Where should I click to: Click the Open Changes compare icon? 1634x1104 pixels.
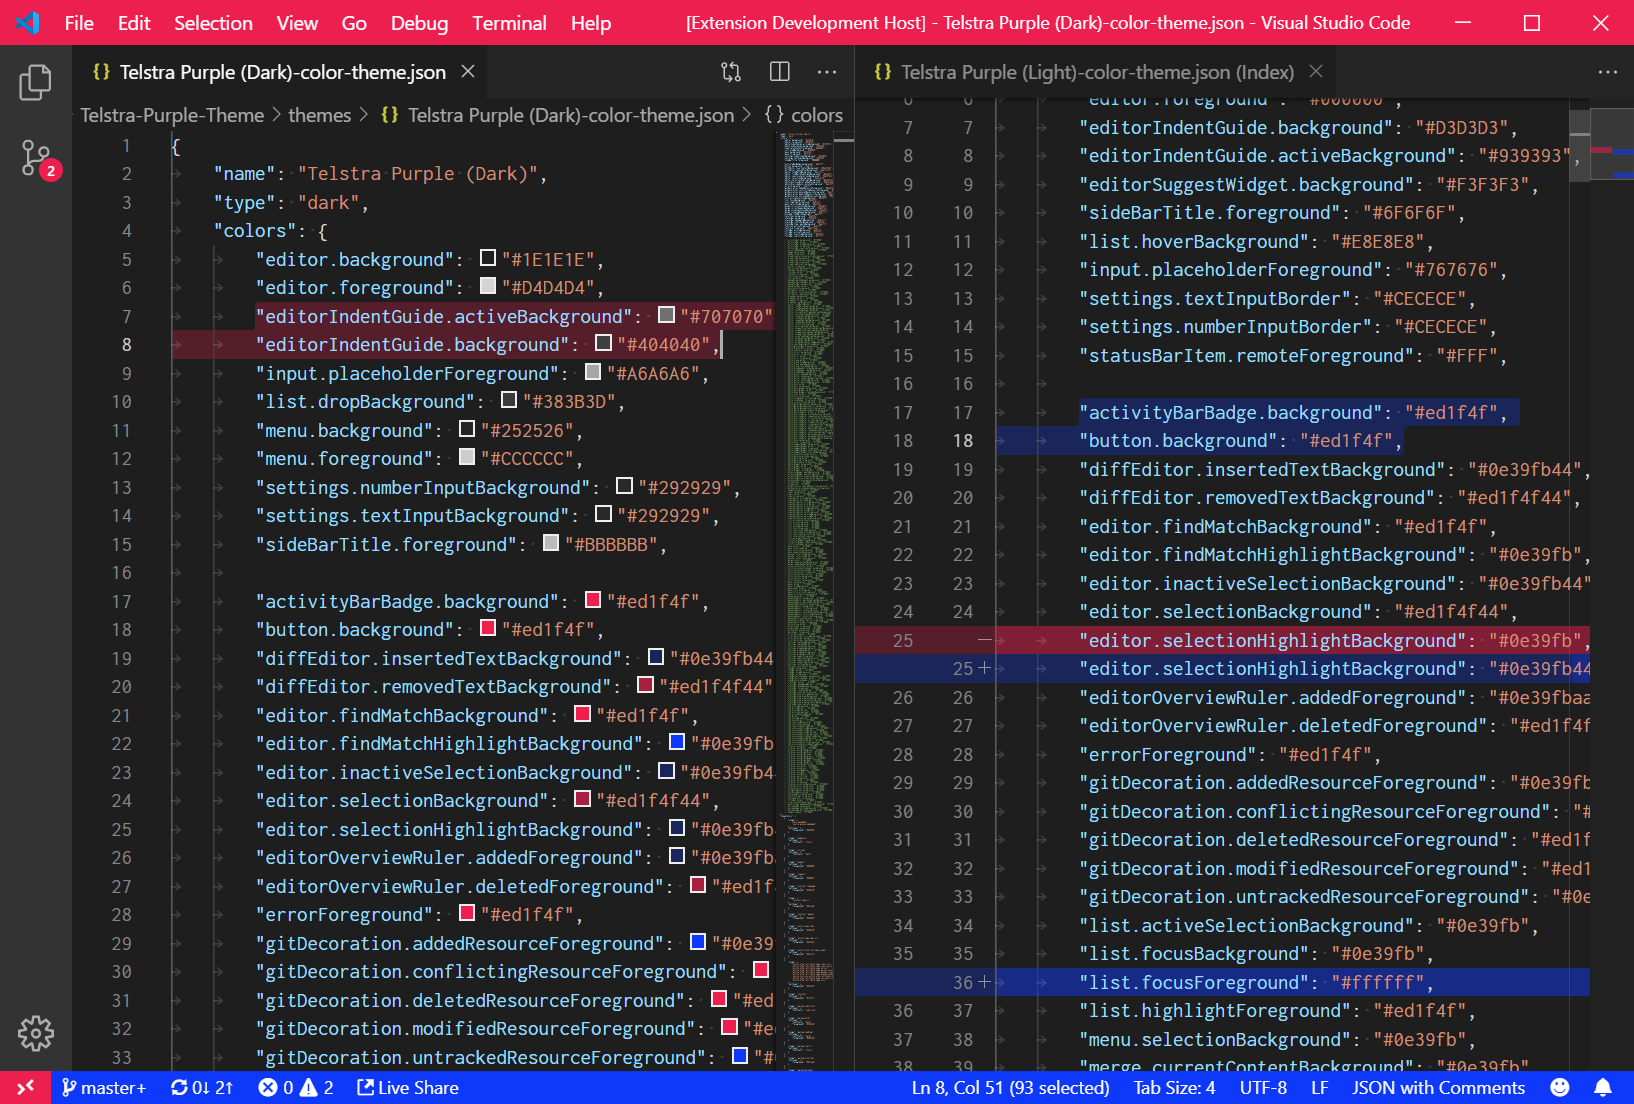tap(731, 72)
